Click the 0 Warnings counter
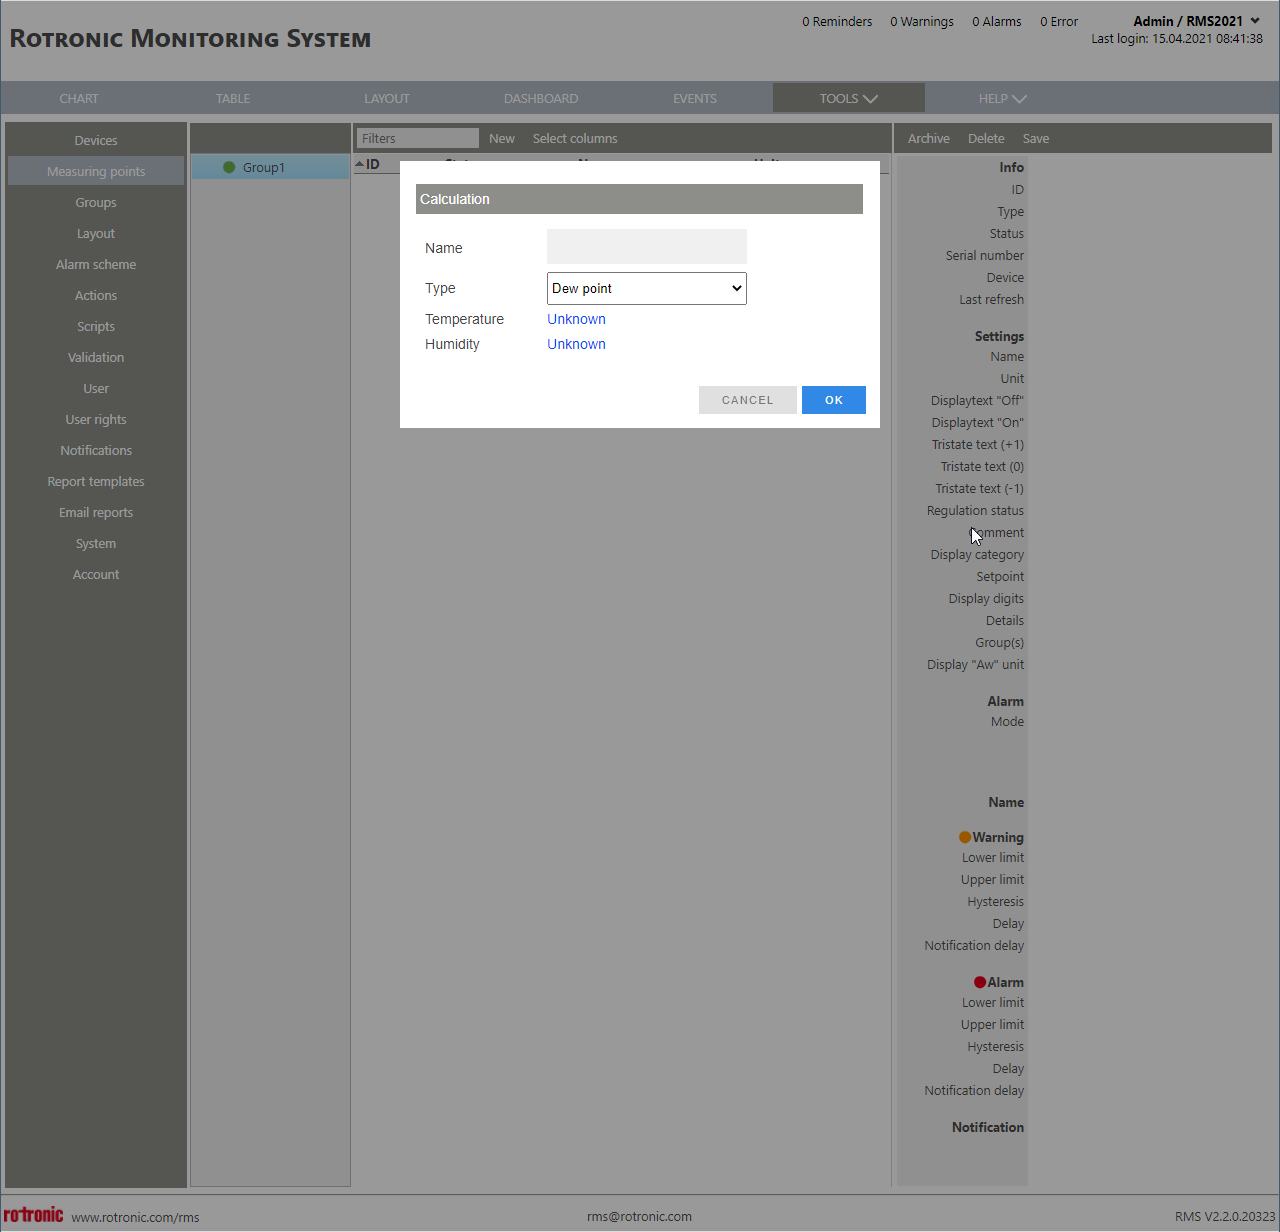 point(922,21)
